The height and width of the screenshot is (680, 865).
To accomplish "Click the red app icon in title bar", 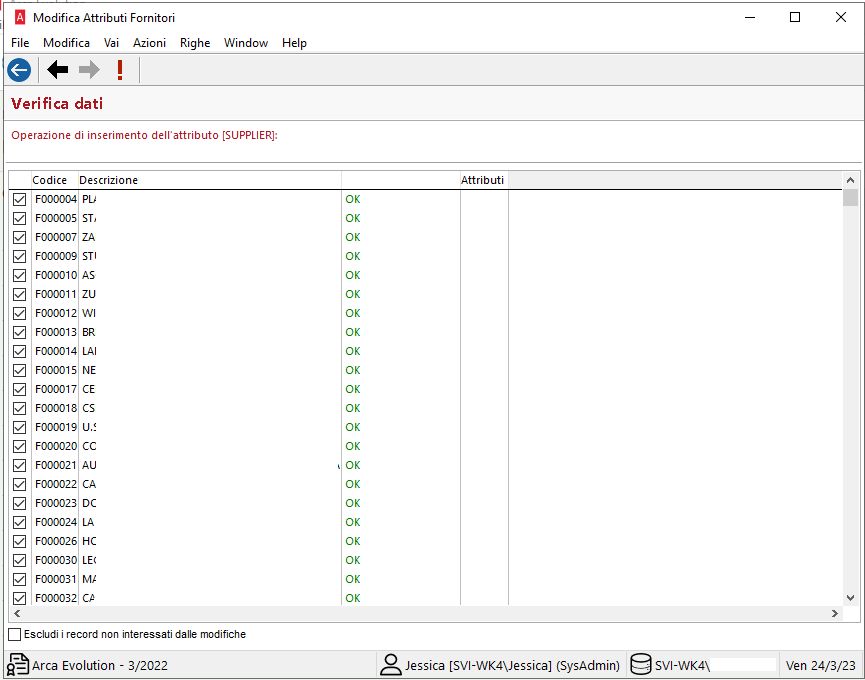I will coord(18,17).
